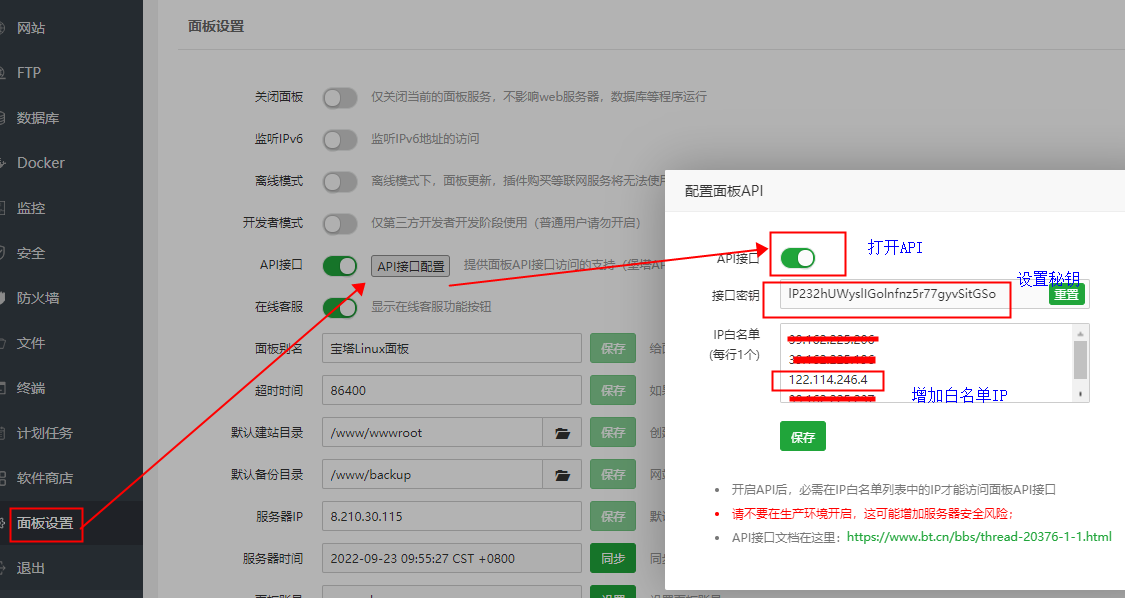
Task: Toggle the 关闭面板 switch
Action: [339, 98]
